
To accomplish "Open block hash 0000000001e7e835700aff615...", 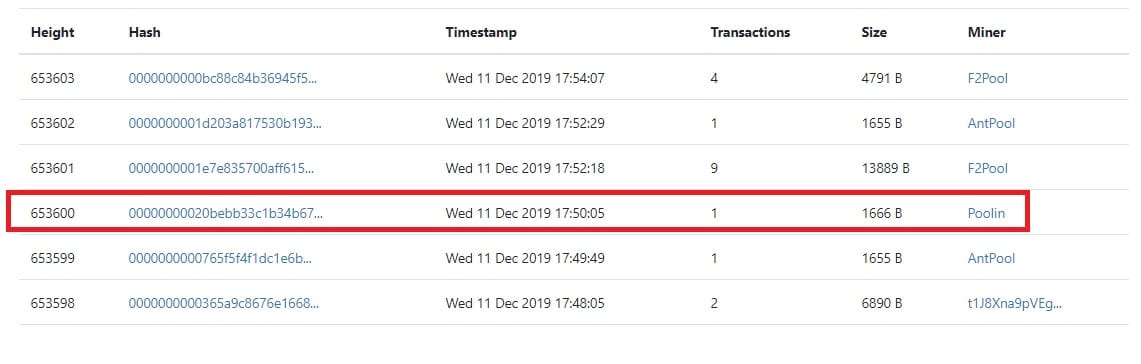I will coord(223,168).
